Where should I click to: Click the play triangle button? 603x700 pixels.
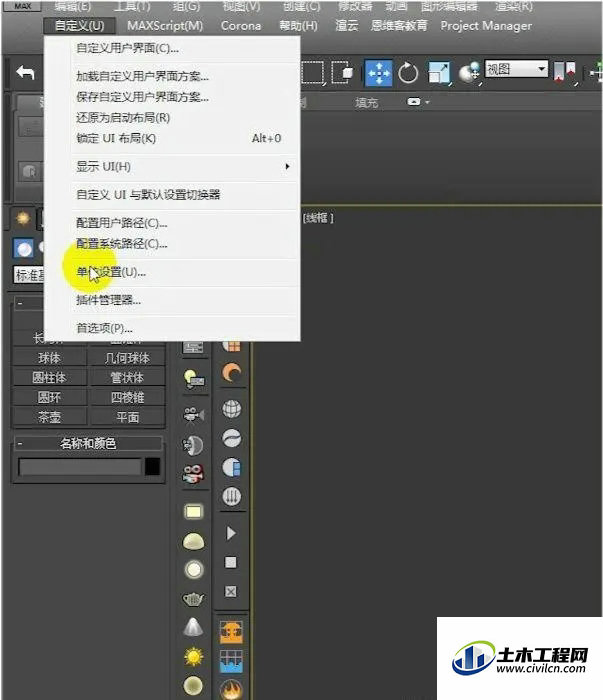tap(231, 533)
